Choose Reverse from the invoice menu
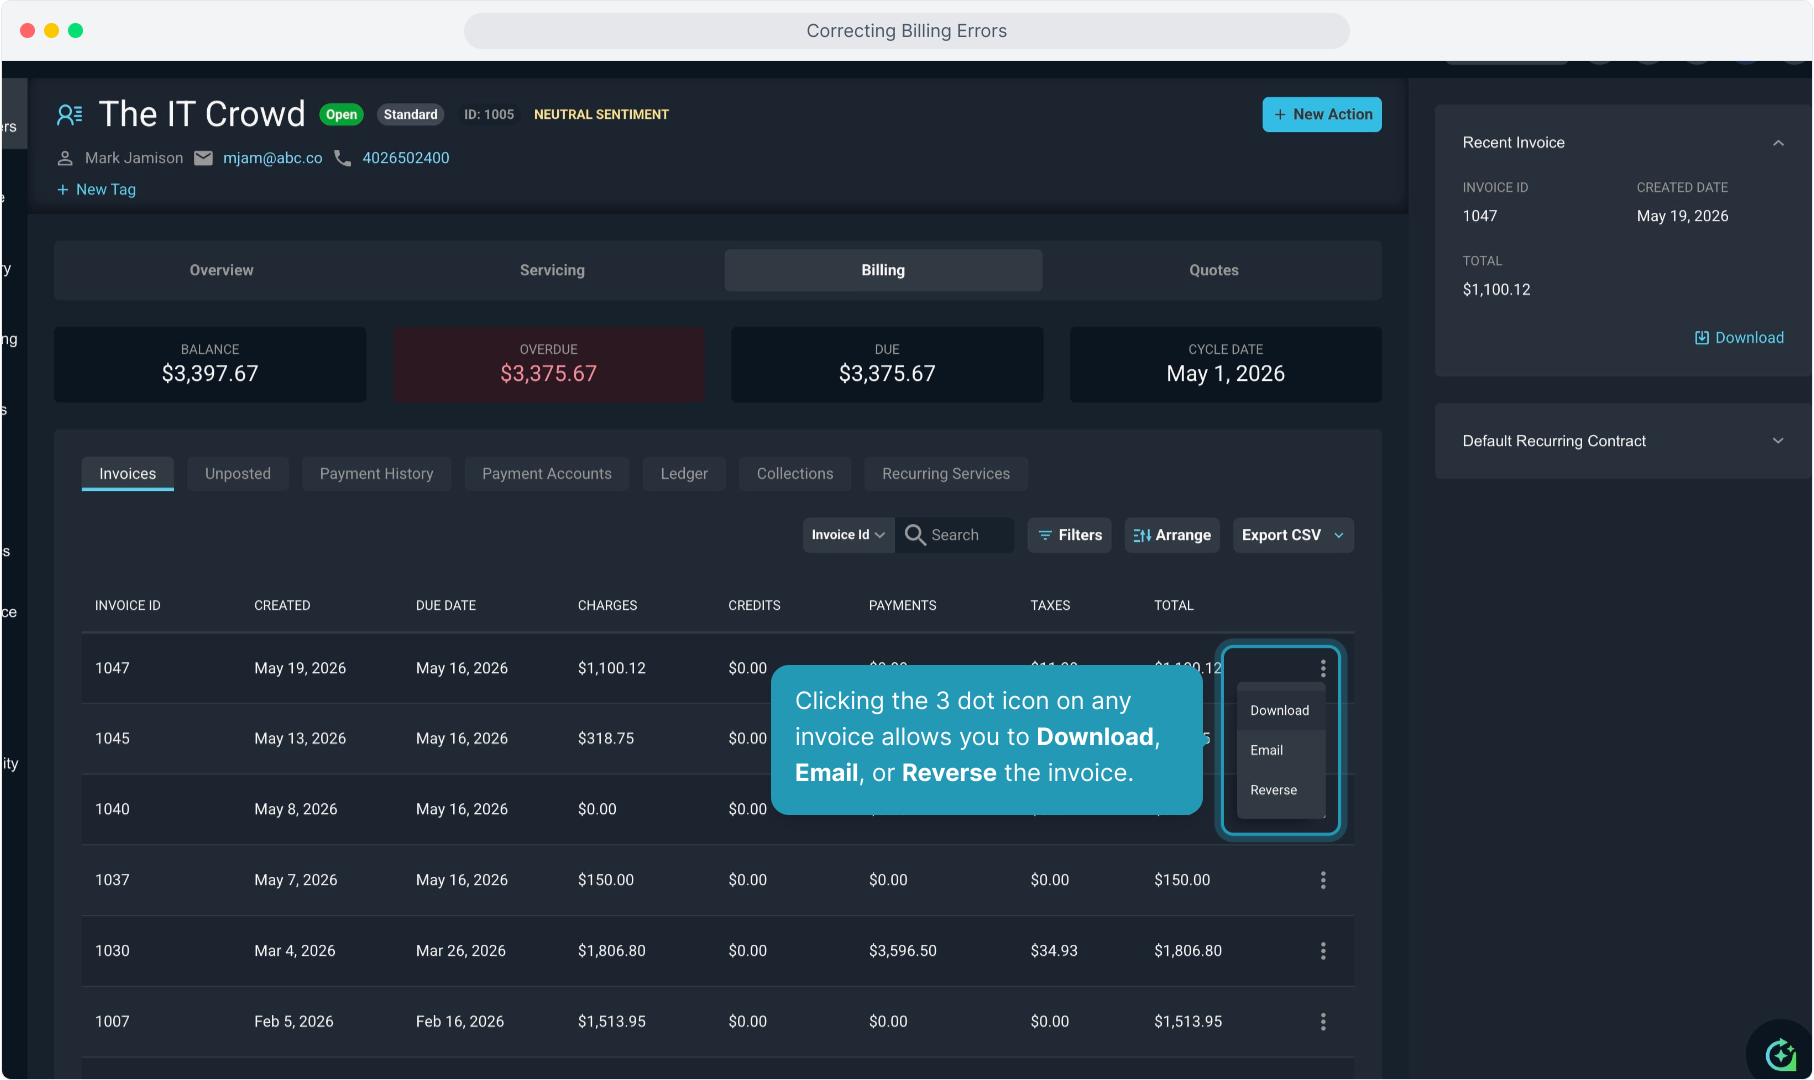The width and height of the screenshot is (1814, 1080). [x=1280, y=790]
